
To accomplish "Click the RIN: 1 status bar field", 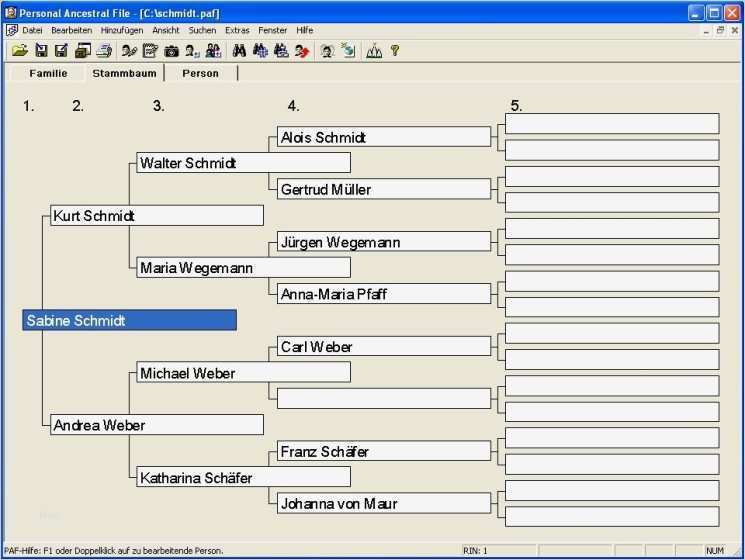I will 499,551.
